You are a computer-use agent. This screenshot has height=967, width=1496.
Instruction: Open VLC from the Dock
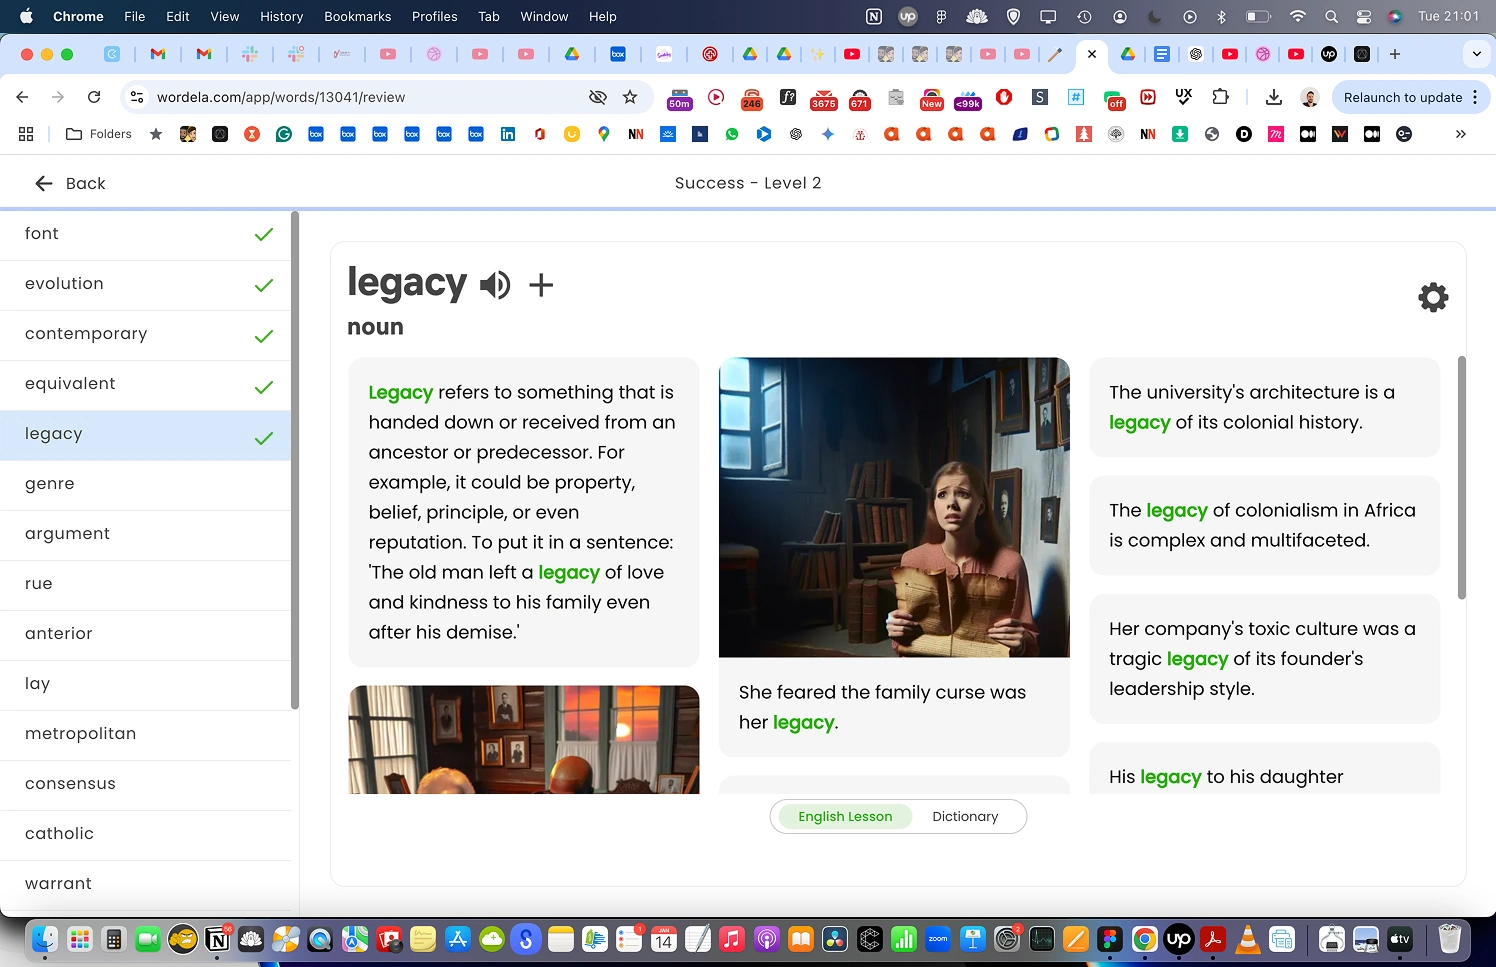pyautogui.click(x=1247, y=939)
